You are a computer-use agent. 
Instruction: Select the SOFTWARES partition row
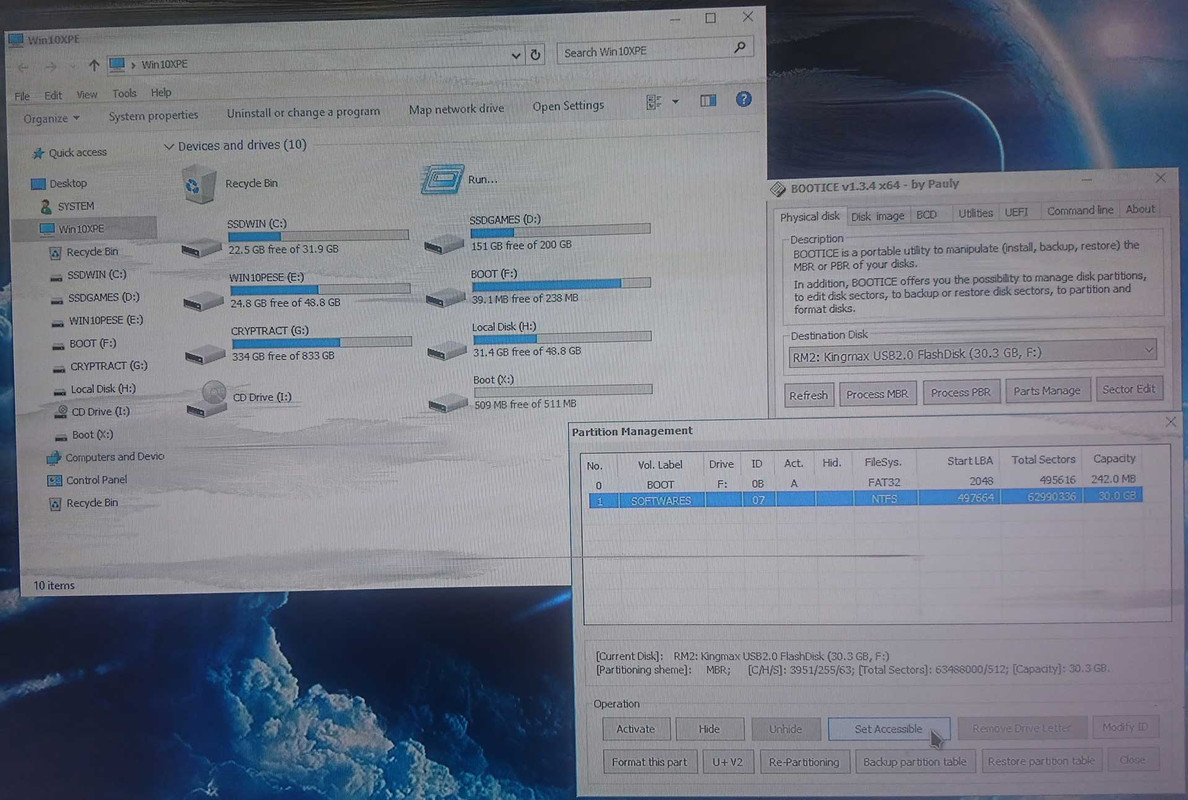coord(865,499)
